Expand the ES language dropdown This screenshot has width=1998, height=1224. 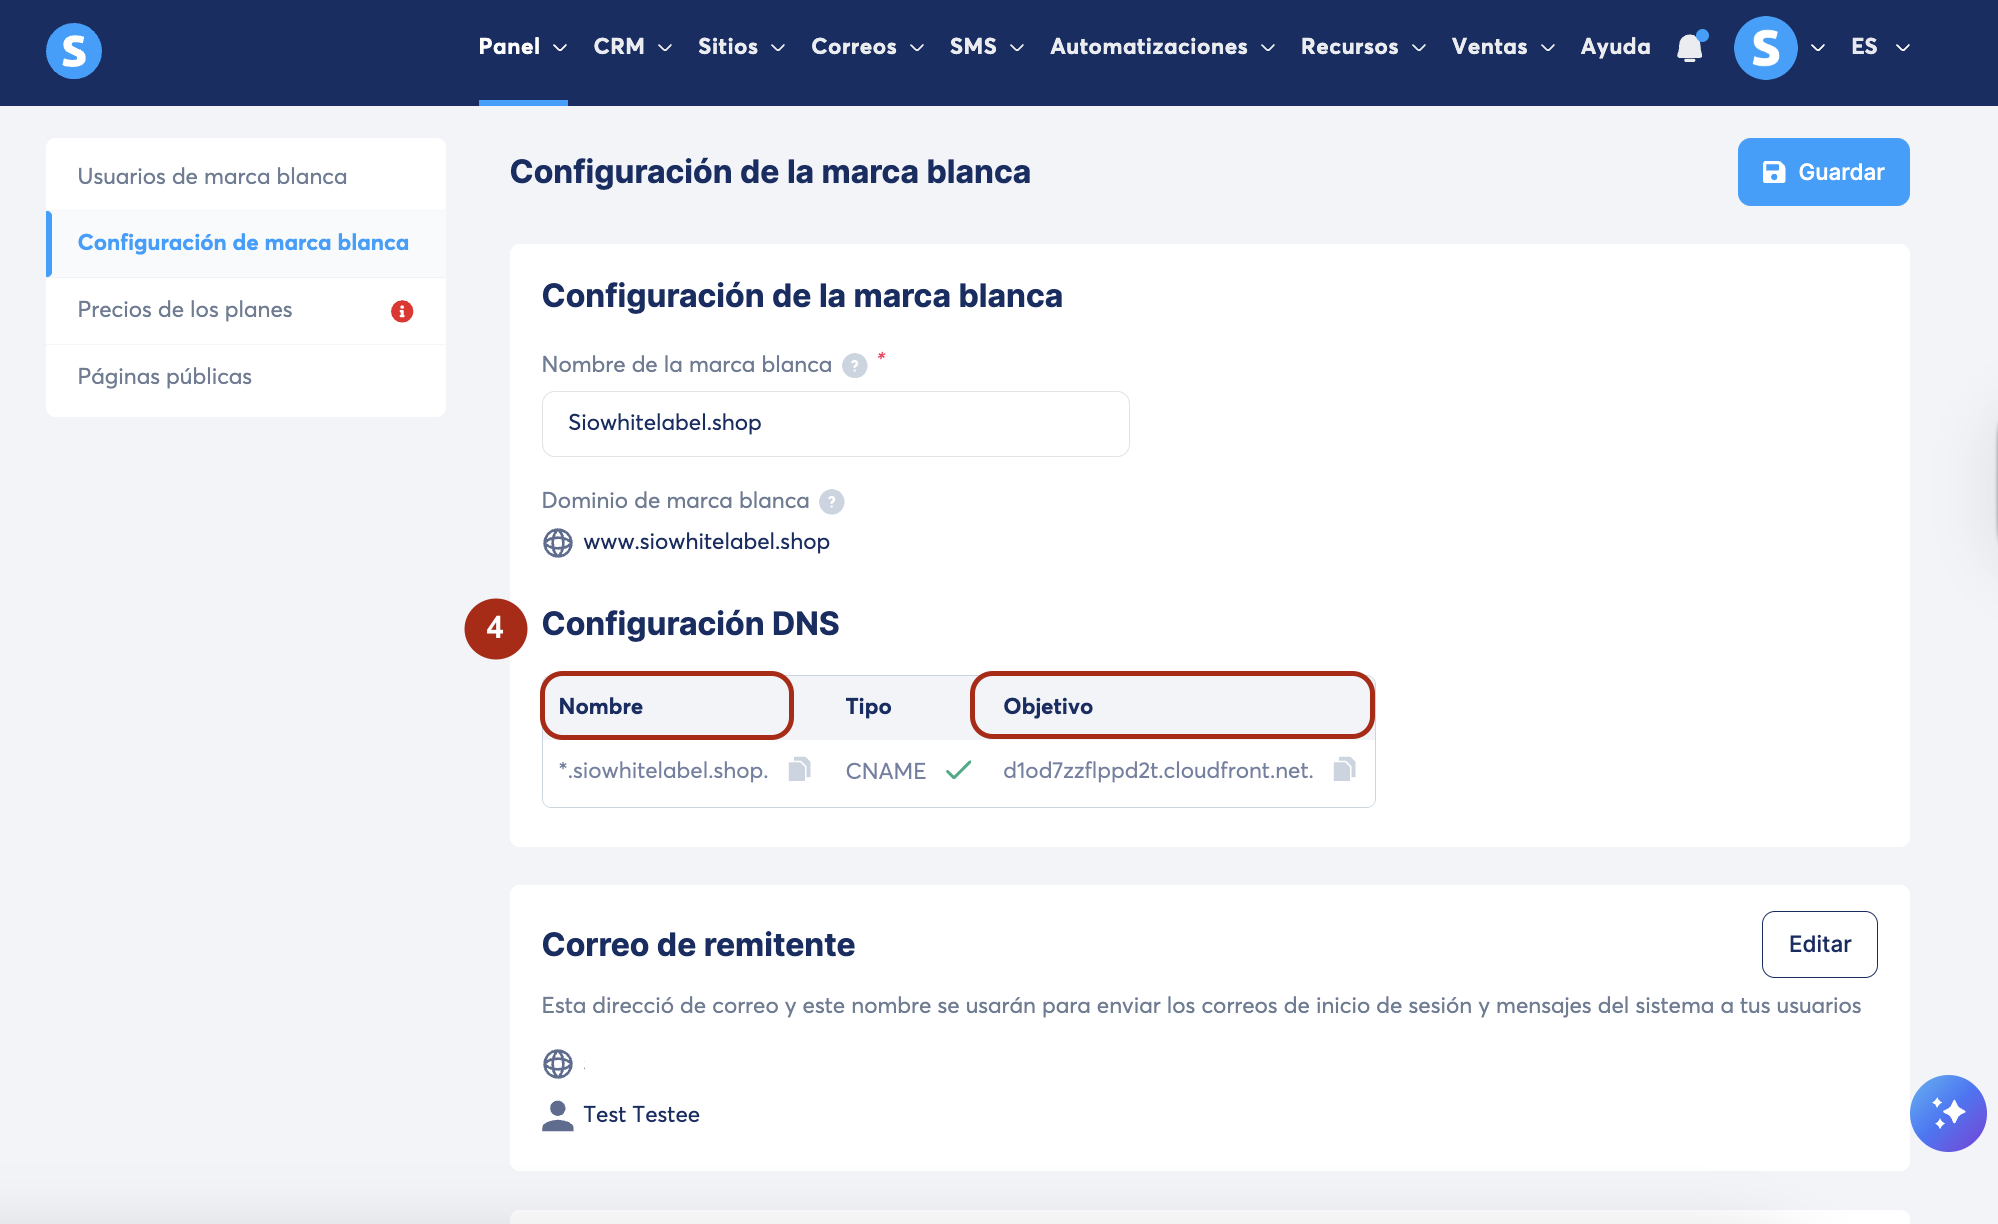[x=1880, y=47]
